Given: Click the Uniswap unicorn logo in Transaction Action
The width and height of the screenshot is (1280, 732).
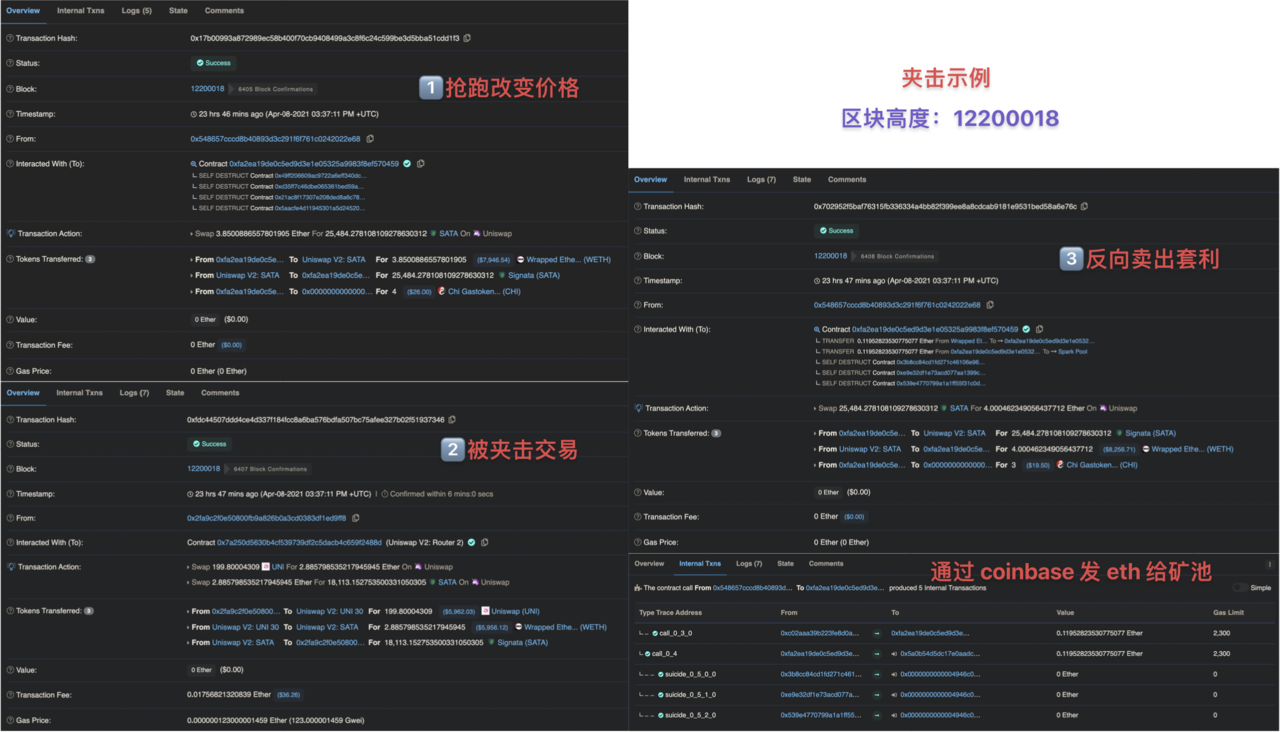Looking at the screenshot, I should pos(476,233).
